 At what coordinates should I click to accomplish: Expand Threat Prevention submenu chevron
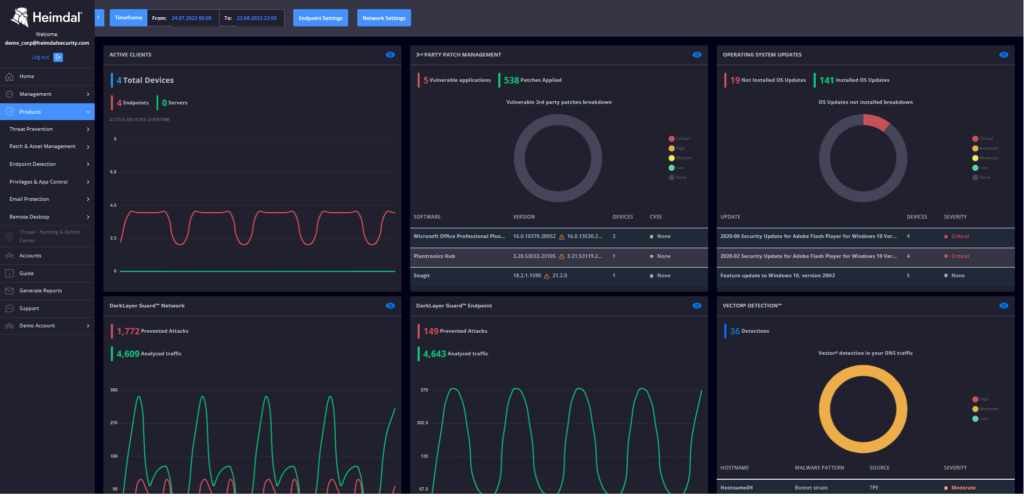tap(88, 129)
